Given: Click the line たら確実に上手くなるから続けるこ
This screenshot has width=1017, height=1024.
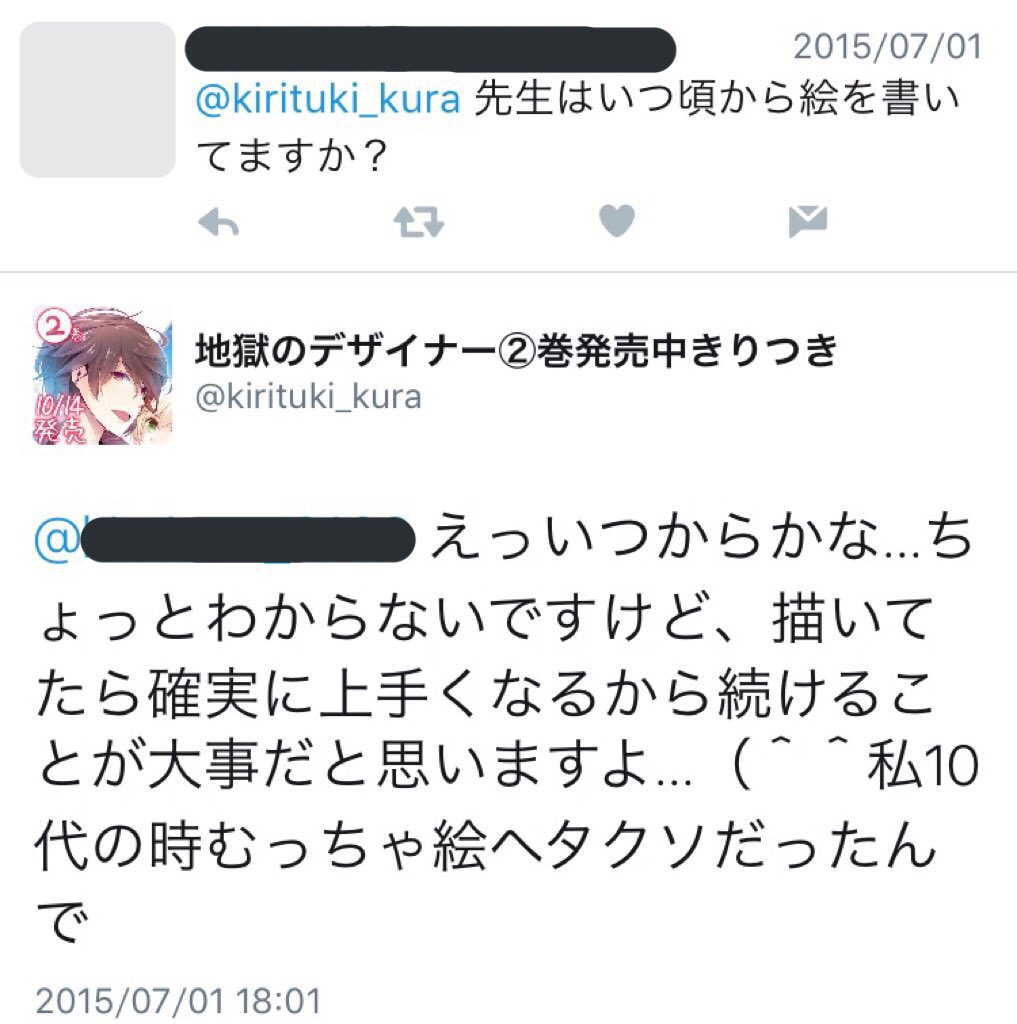Looking at the screenshot, I should [485, 692].
